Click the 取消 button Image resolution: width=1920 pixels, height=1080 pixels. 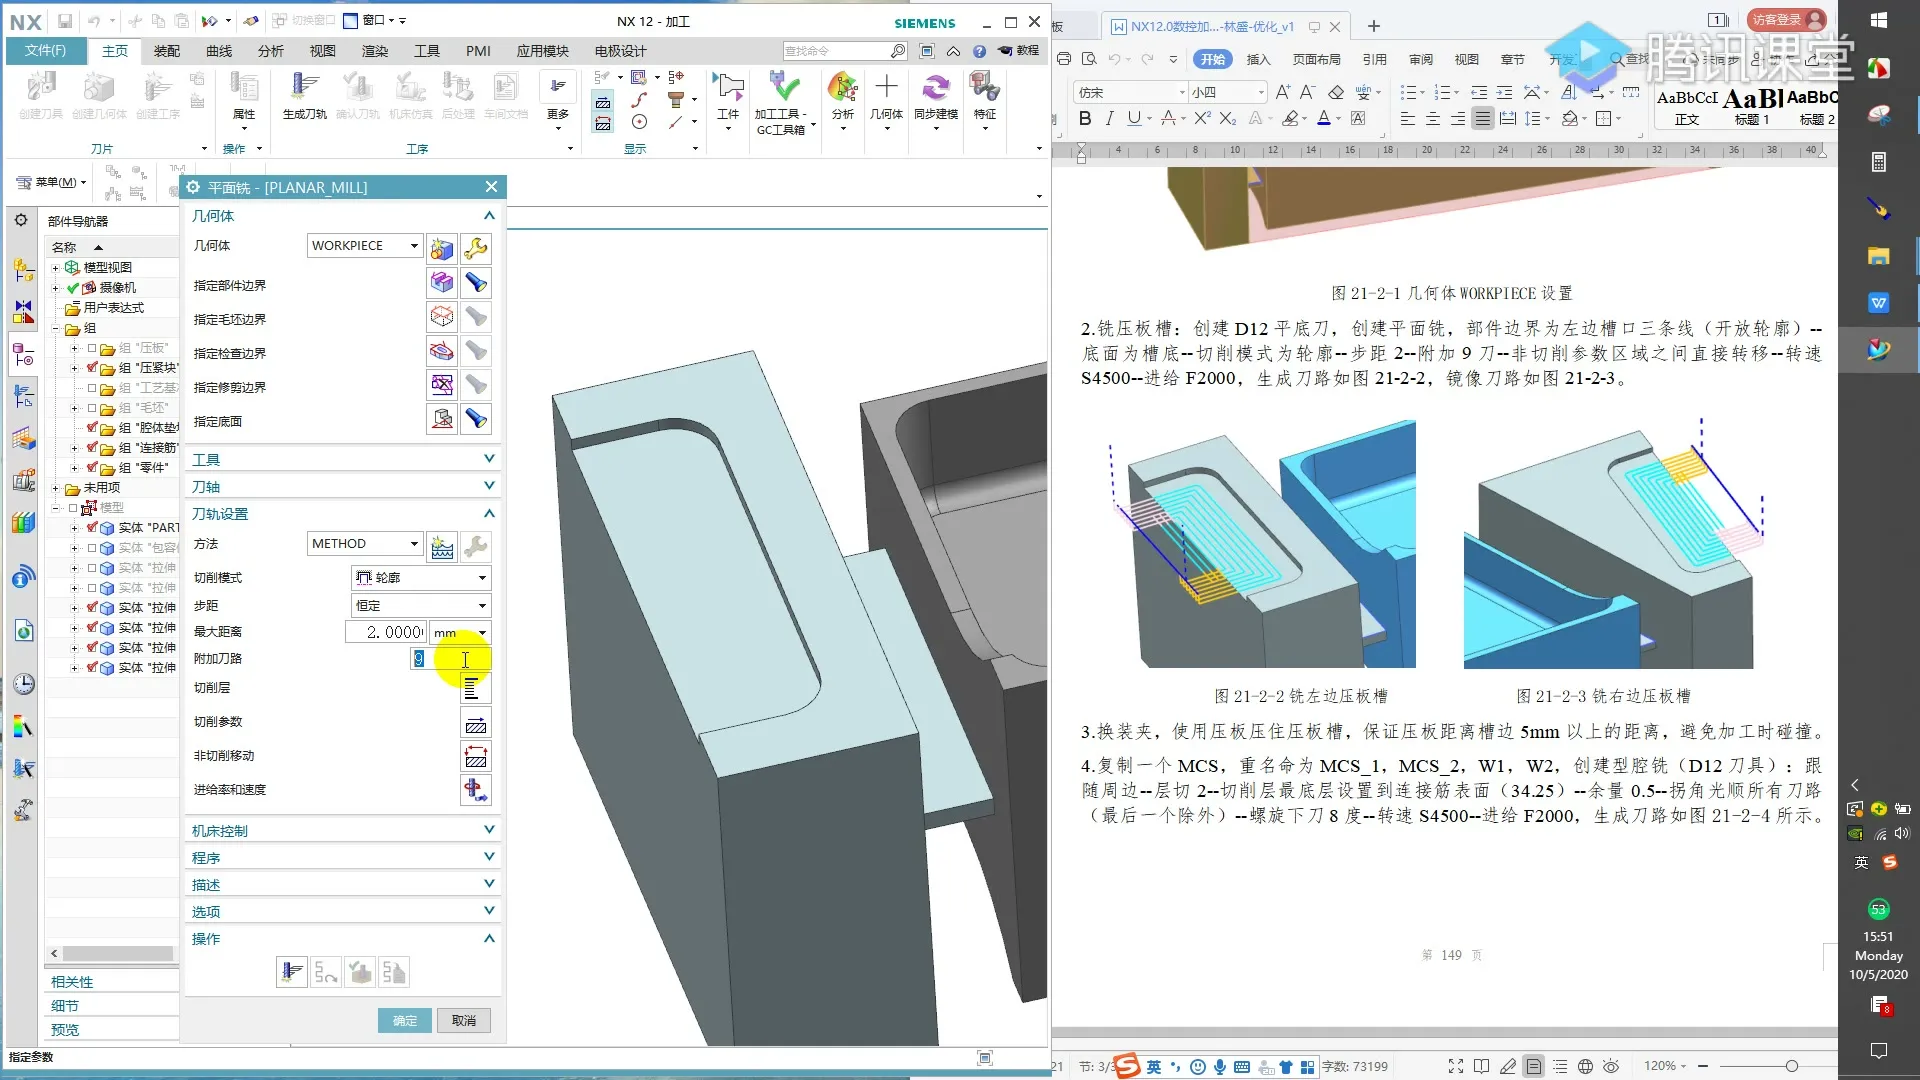point(463,1020)
